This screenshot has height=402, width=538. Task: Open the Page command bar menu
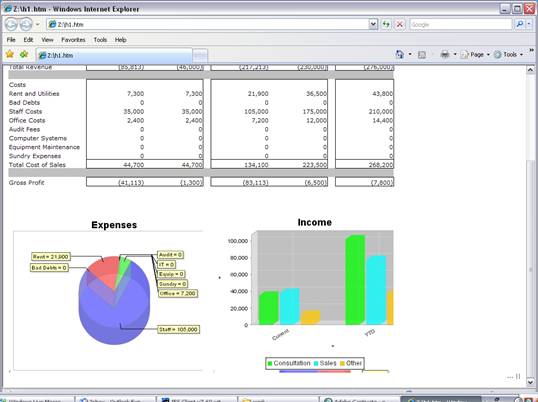point(475,55)
